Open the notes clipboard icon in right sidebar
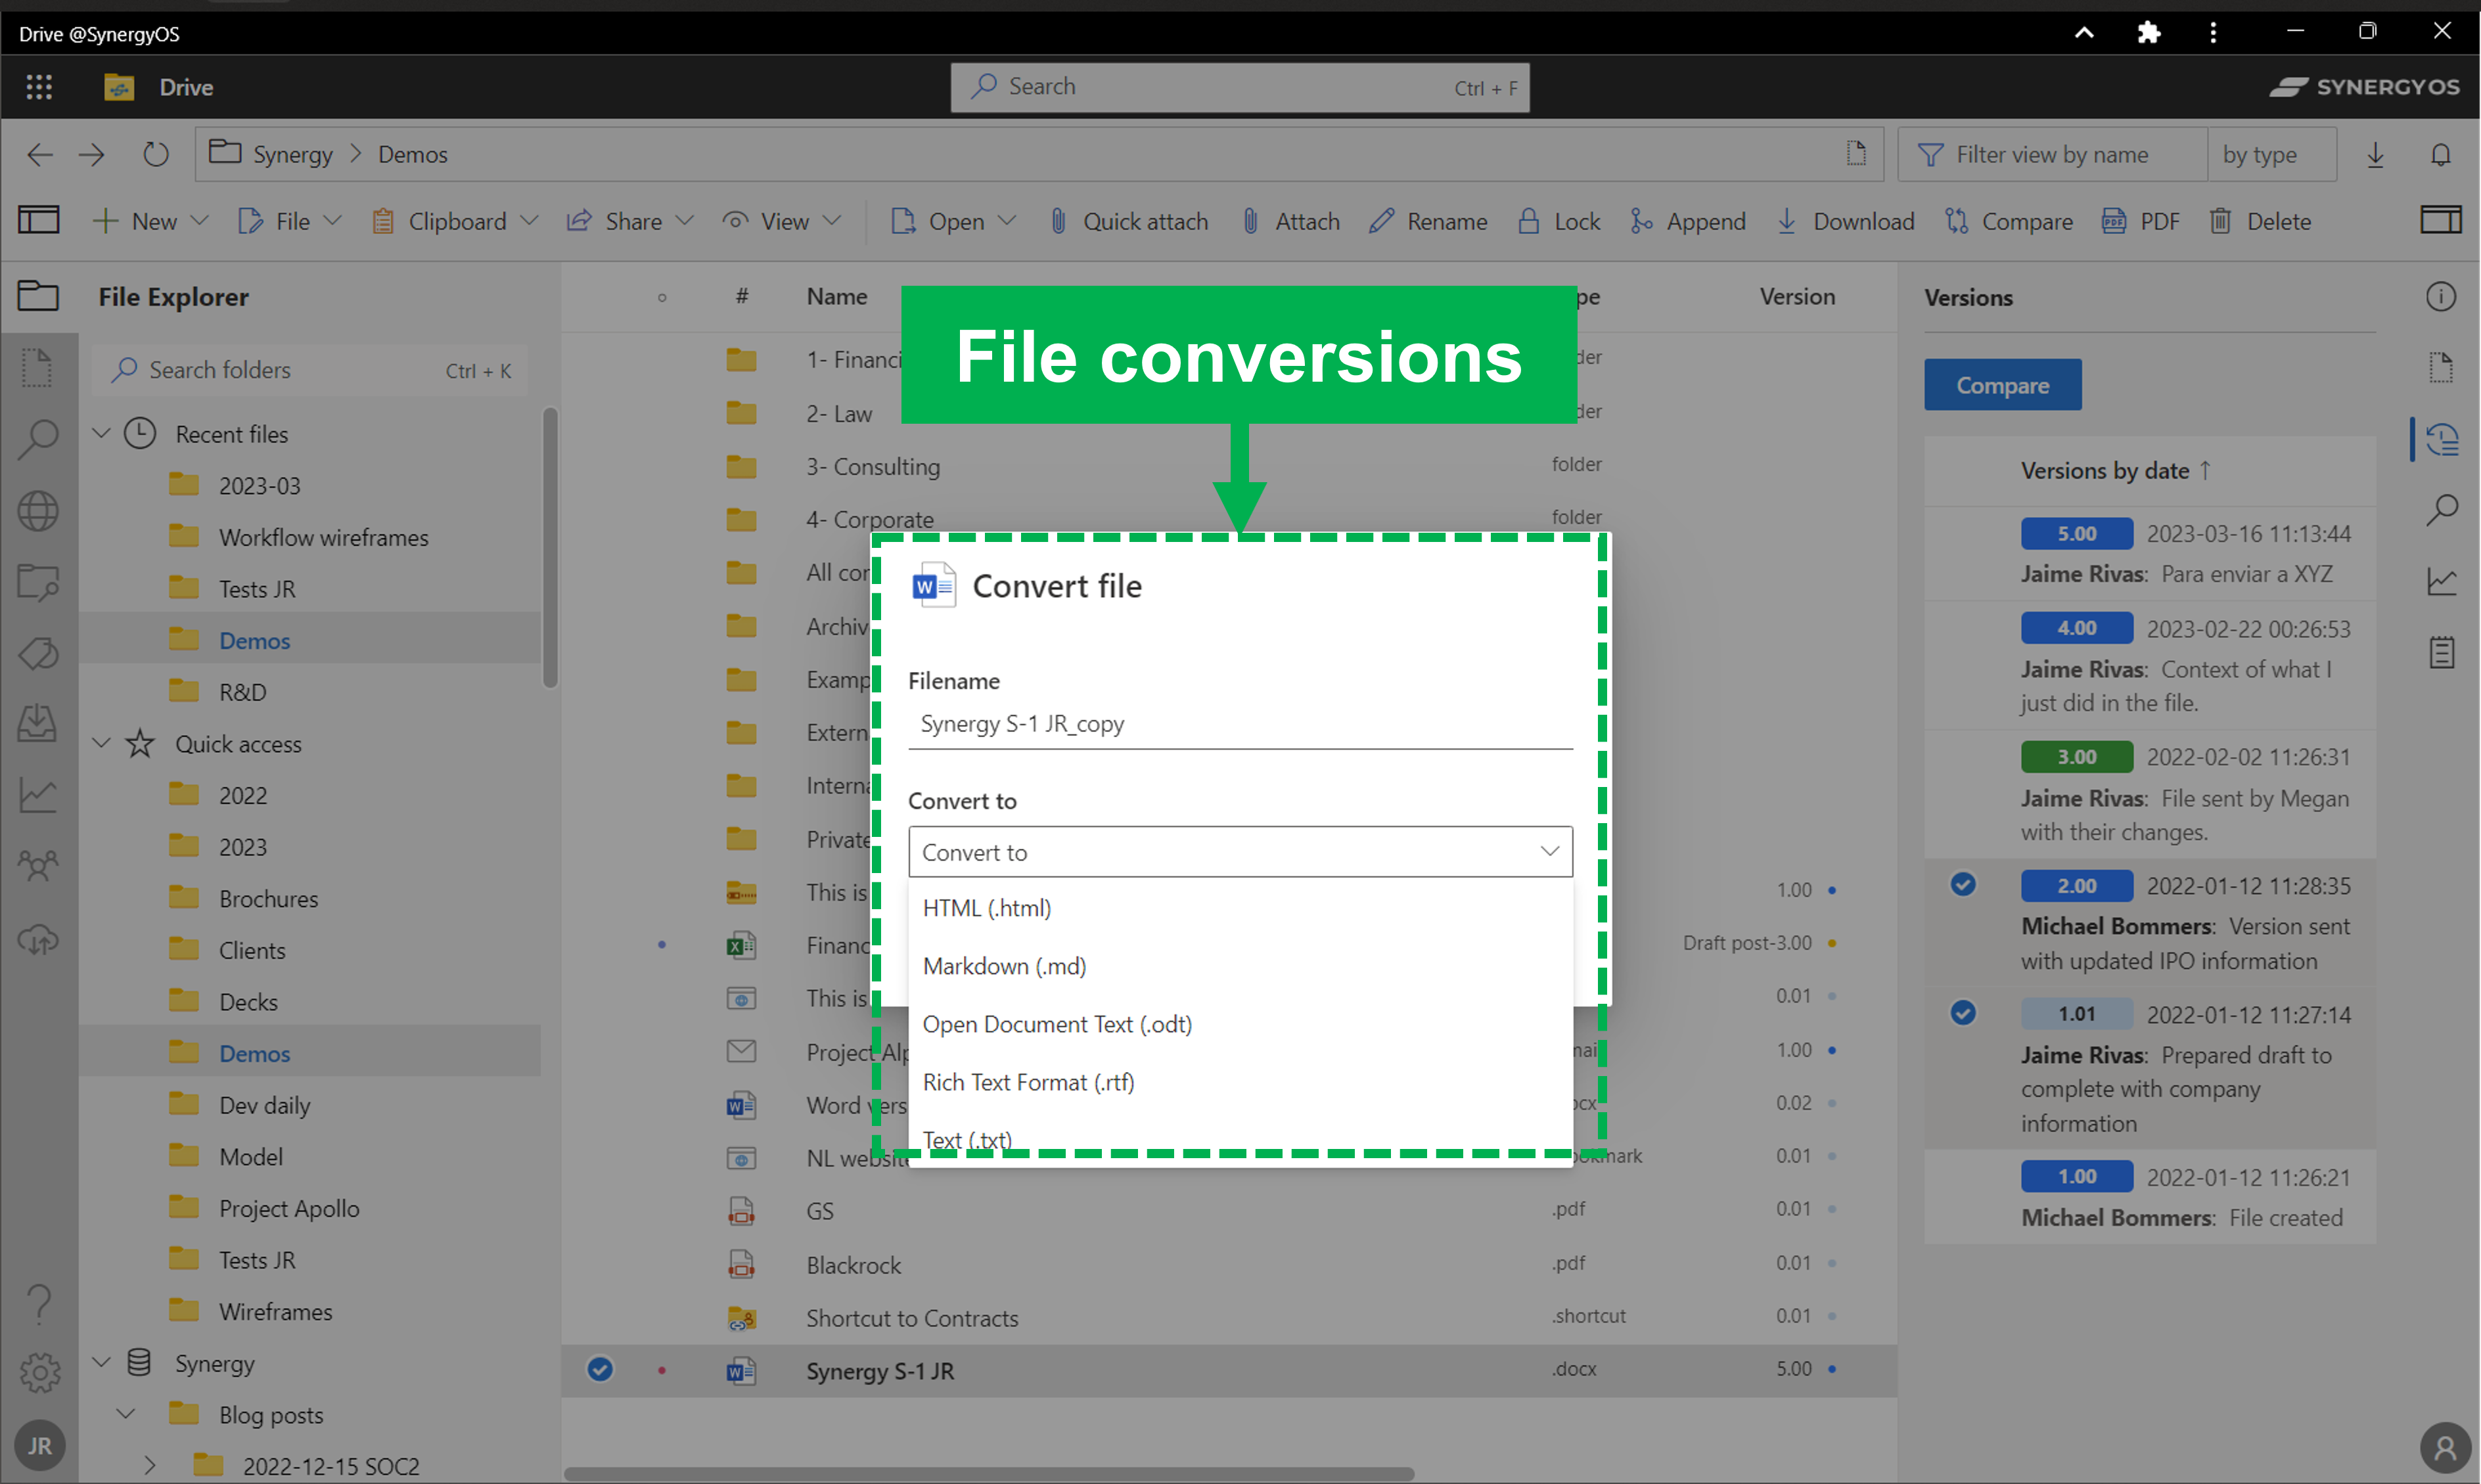The width and height of the screenshot is (2481, 1484). point(2441,653)
